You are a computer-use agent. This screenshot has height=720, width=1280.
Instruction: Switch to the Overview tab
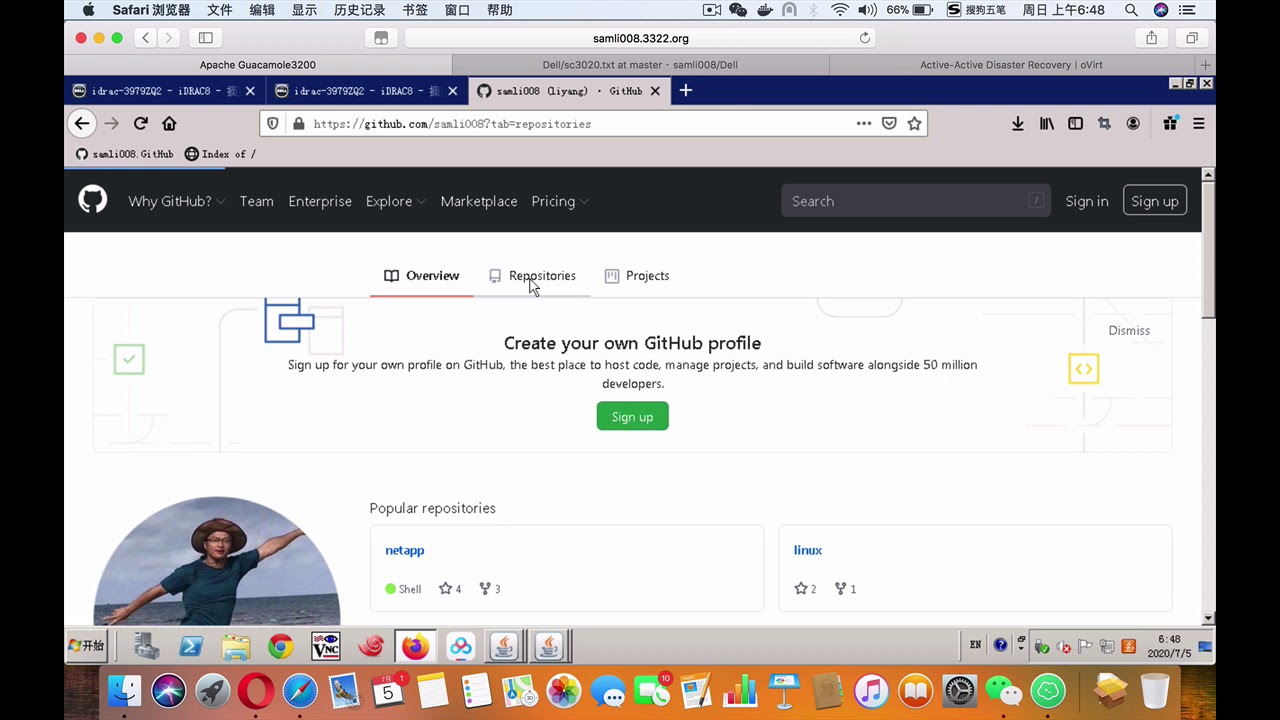point(421,276)
